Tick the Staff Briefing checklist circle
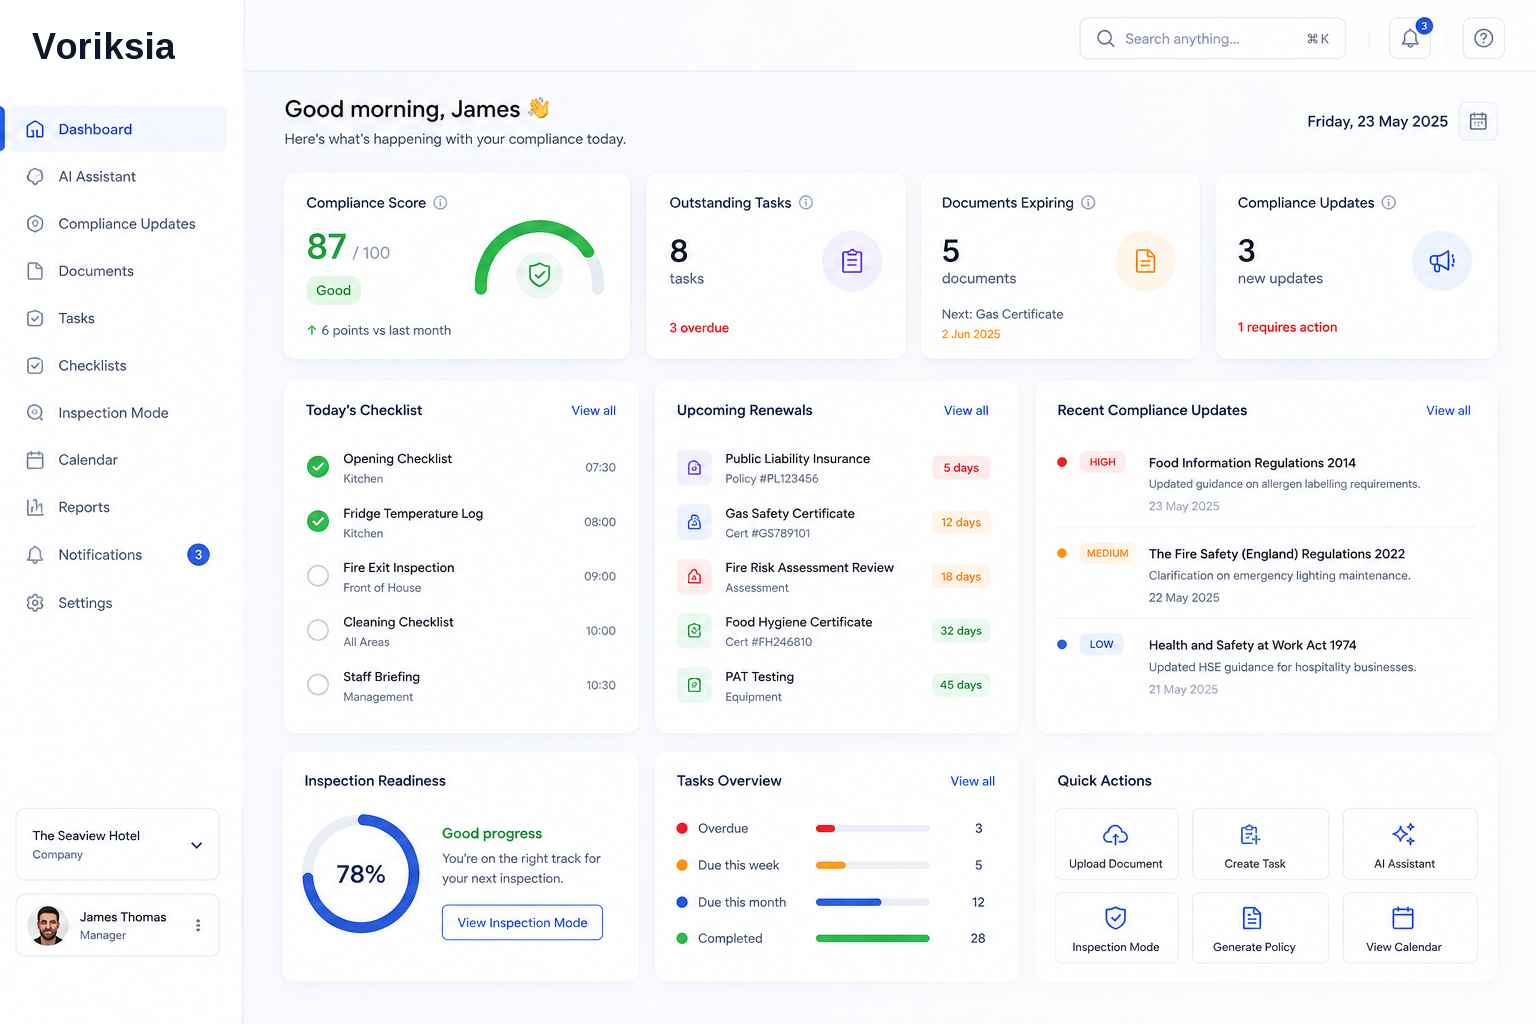Screen dimensions: 1536x1024 318,685
